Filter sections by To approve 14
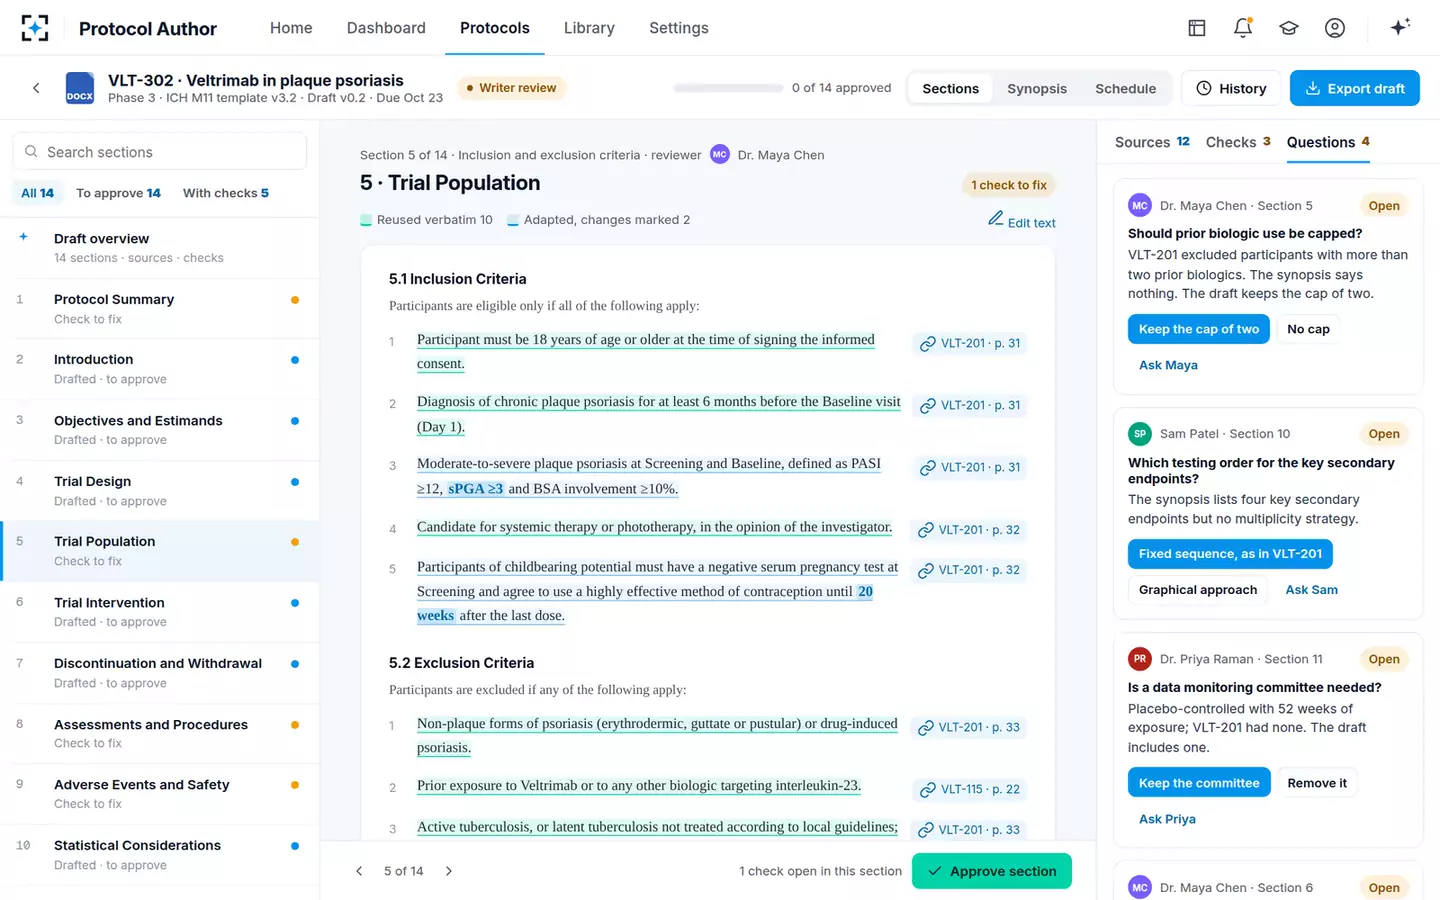 coord(118,193)
